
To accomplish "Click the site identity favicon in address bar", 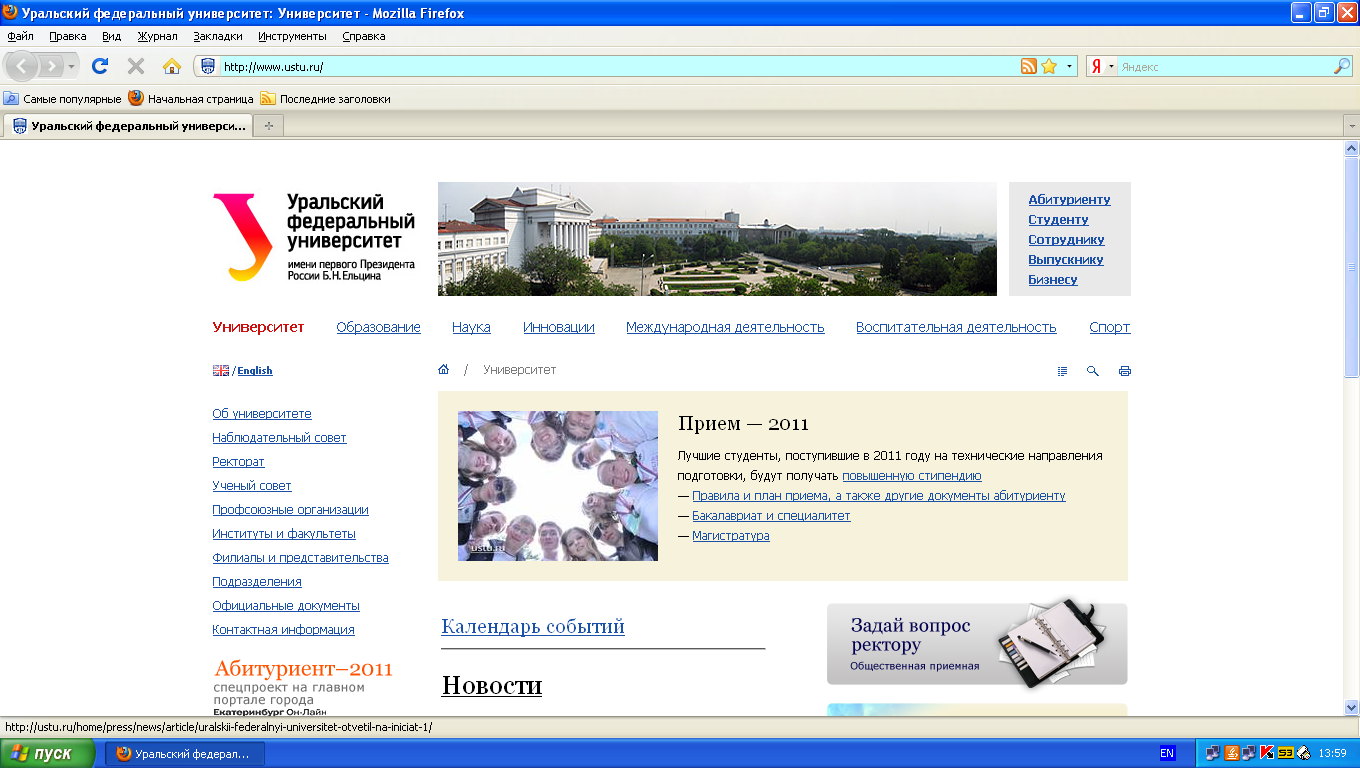I will click(208, 67).
